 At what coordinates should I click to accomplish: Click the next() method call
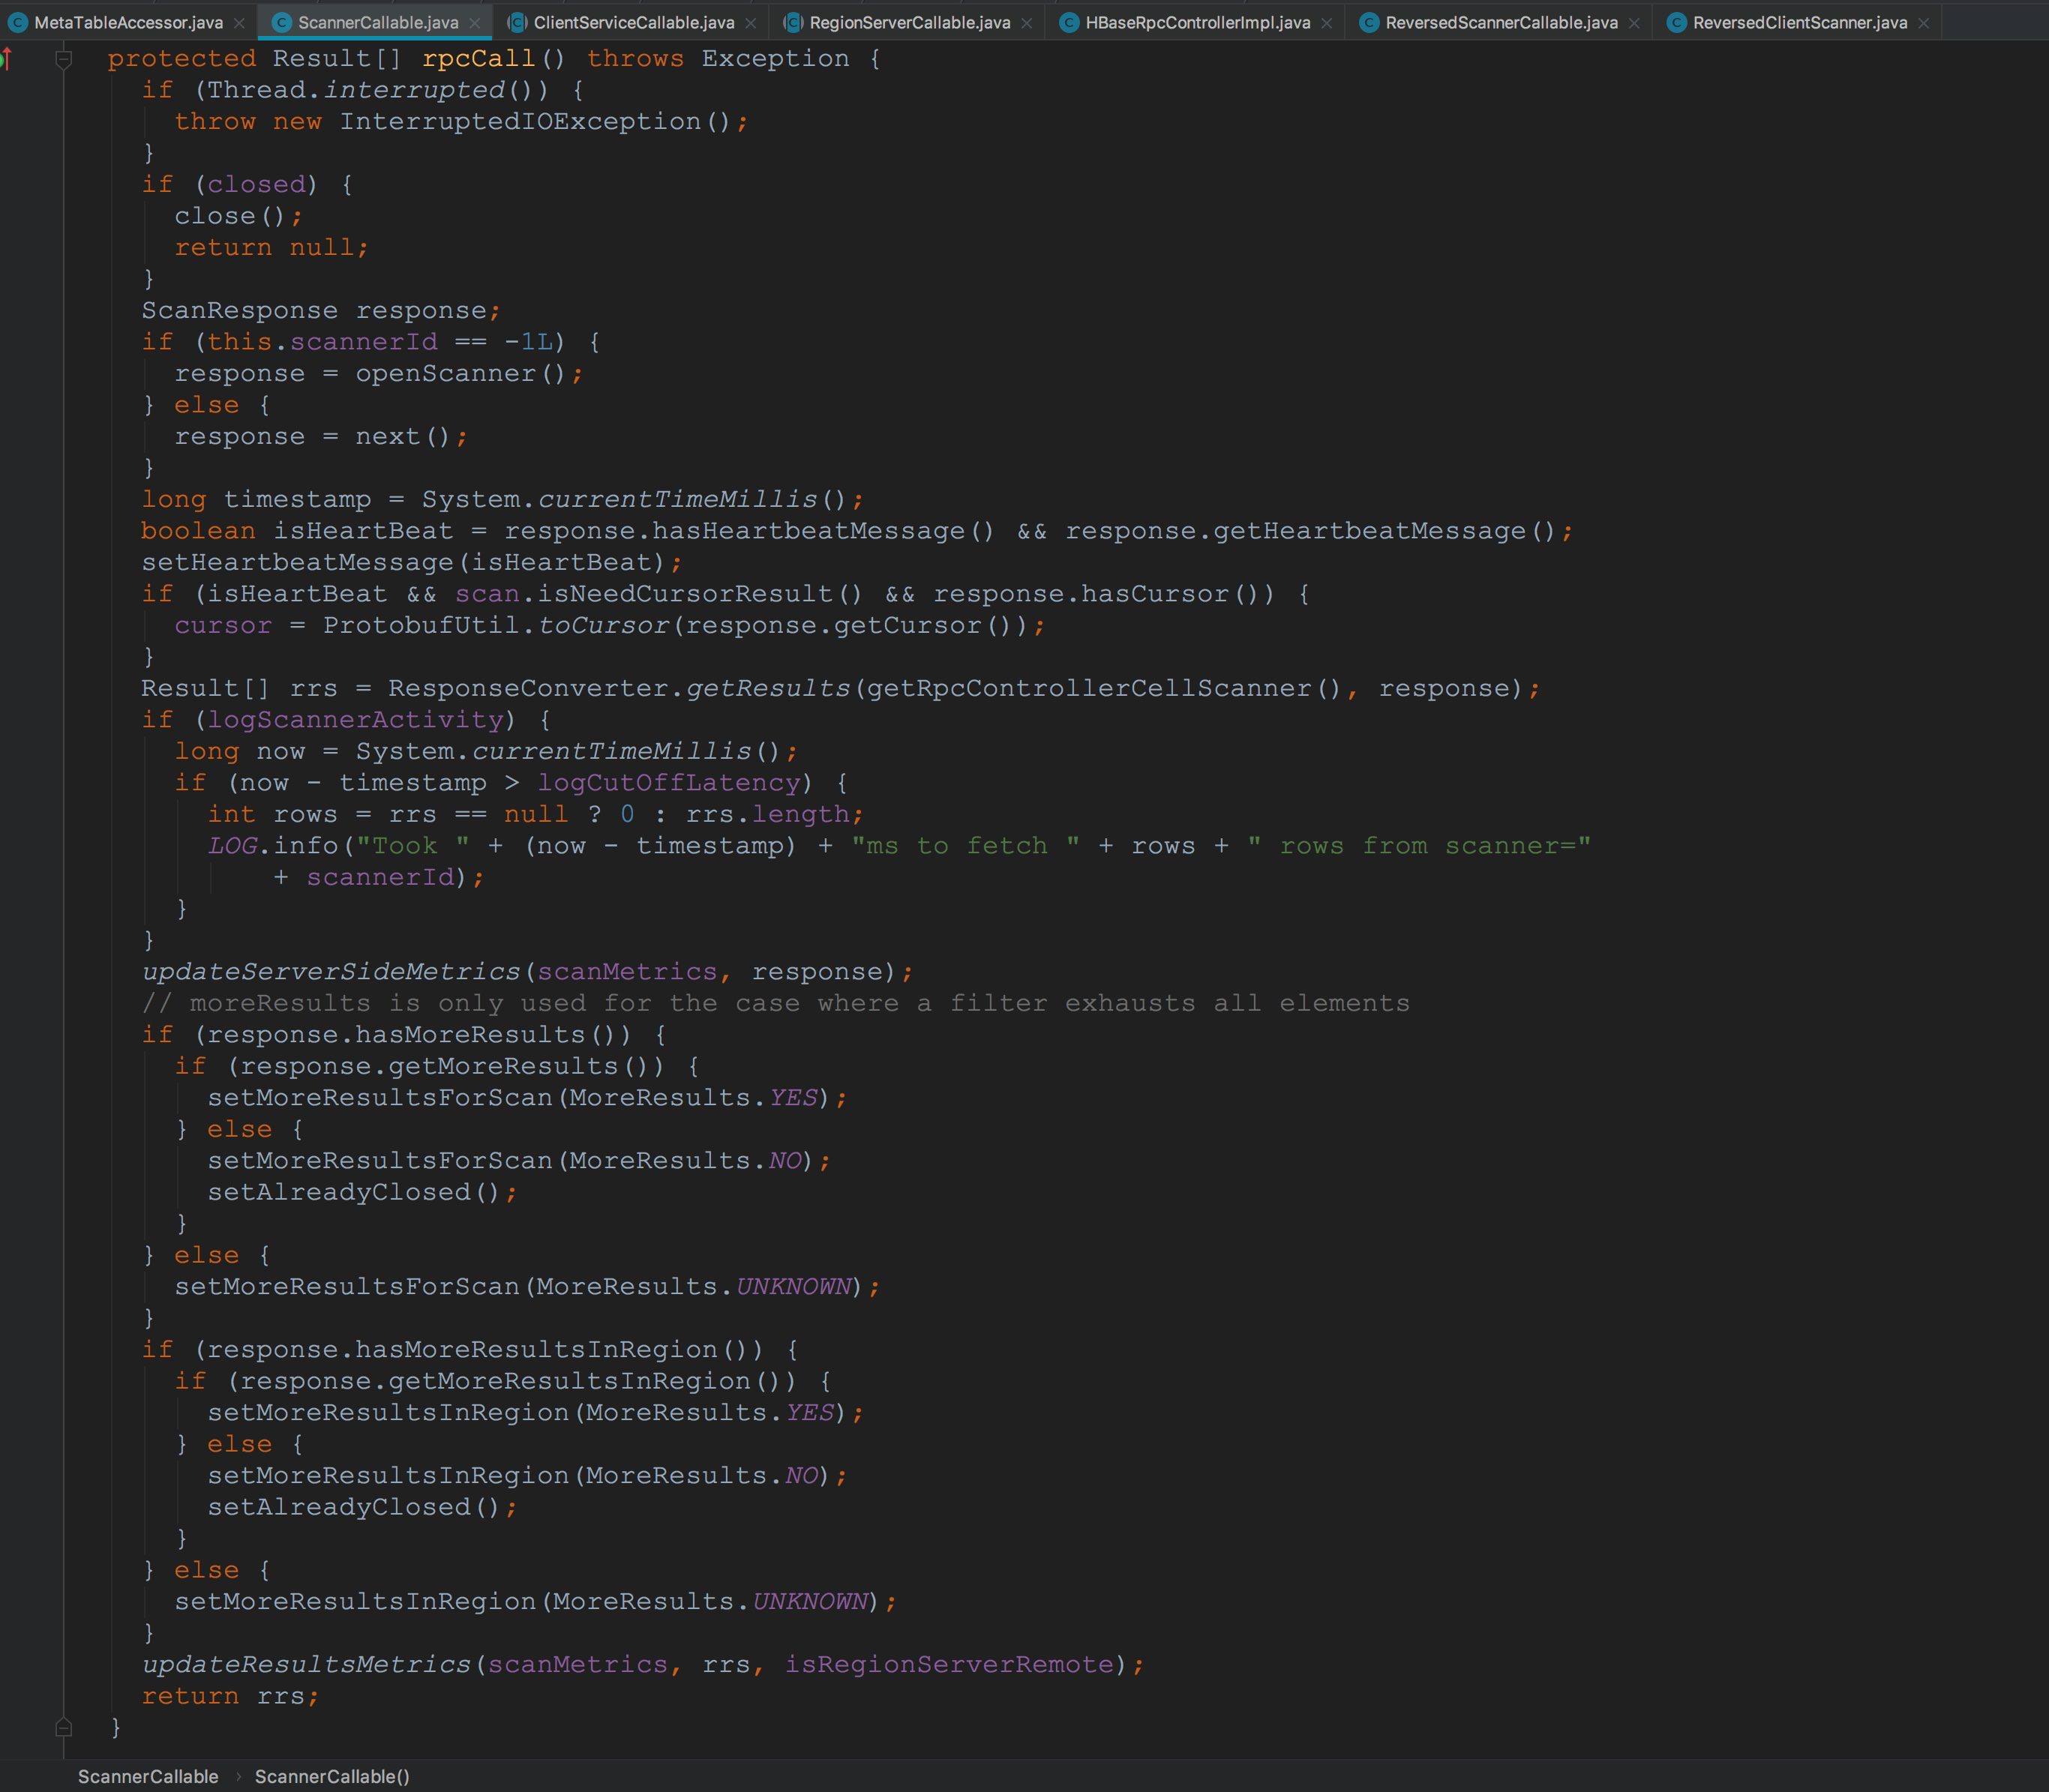pos(403,437)
